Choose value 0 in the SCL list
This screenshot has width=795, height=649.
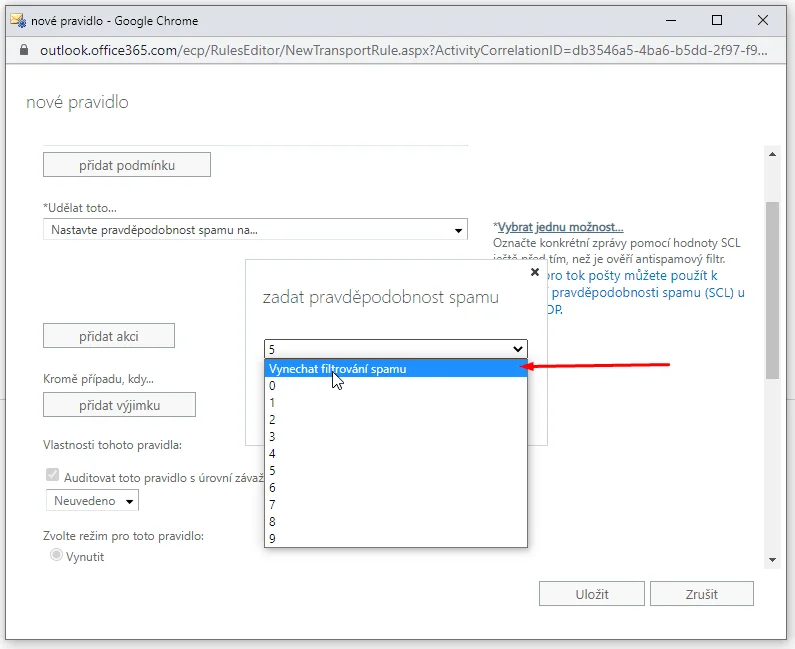[396, 386]
